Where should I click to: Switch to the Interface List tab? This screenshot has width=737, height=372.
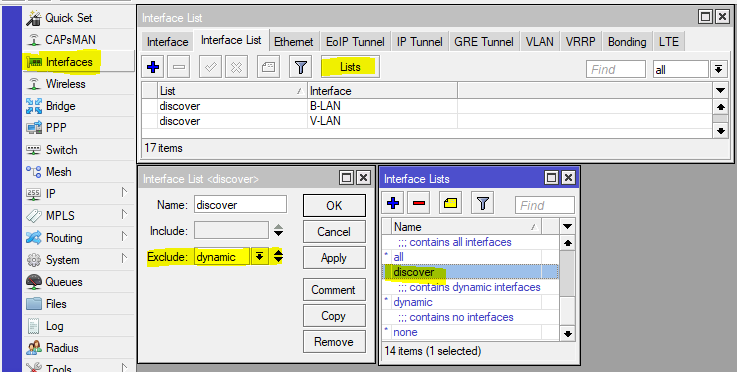(x=231, y=40)
